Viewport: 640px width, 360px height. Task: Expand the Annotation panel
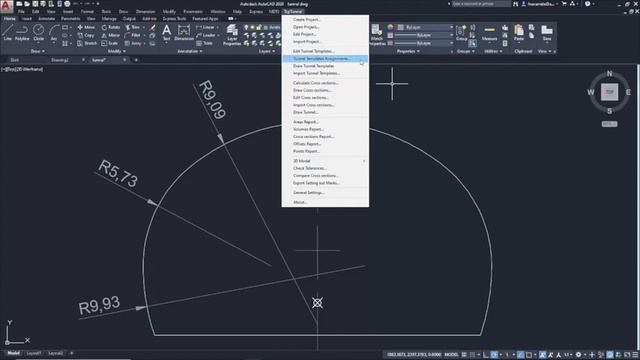pos(190,51)
